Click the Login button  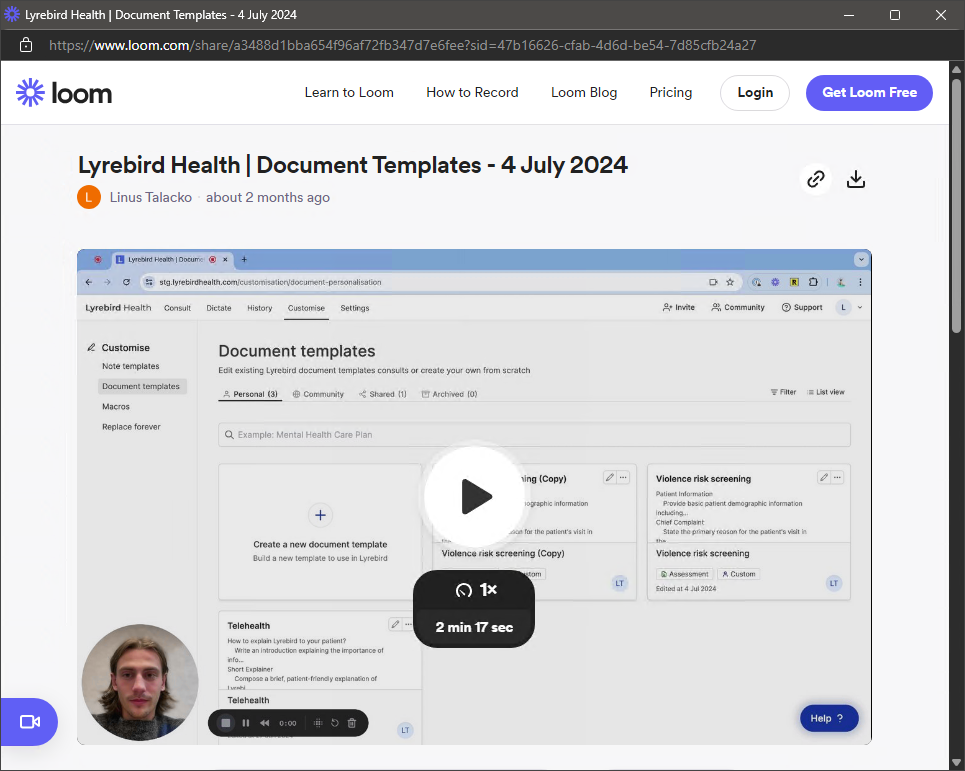pyautogui.click(x=755, y=93)
